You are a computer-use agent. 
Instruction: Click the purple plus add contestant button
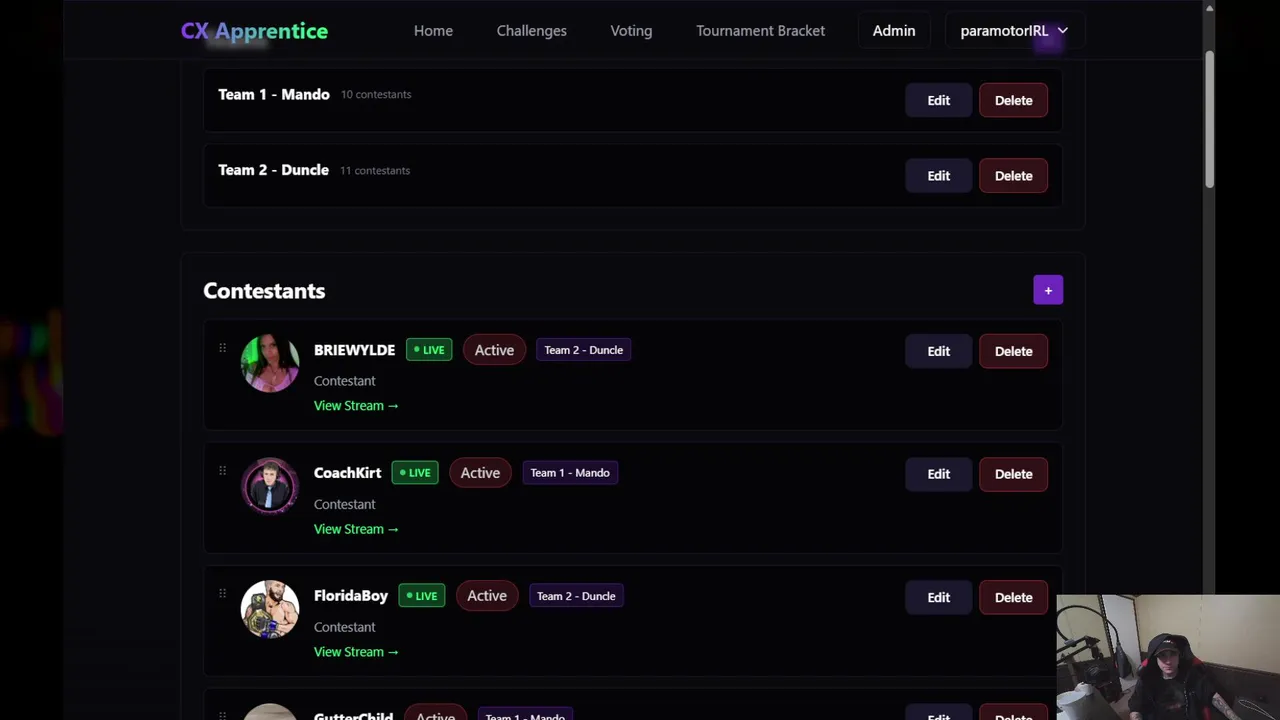[x=1048, y=290]
